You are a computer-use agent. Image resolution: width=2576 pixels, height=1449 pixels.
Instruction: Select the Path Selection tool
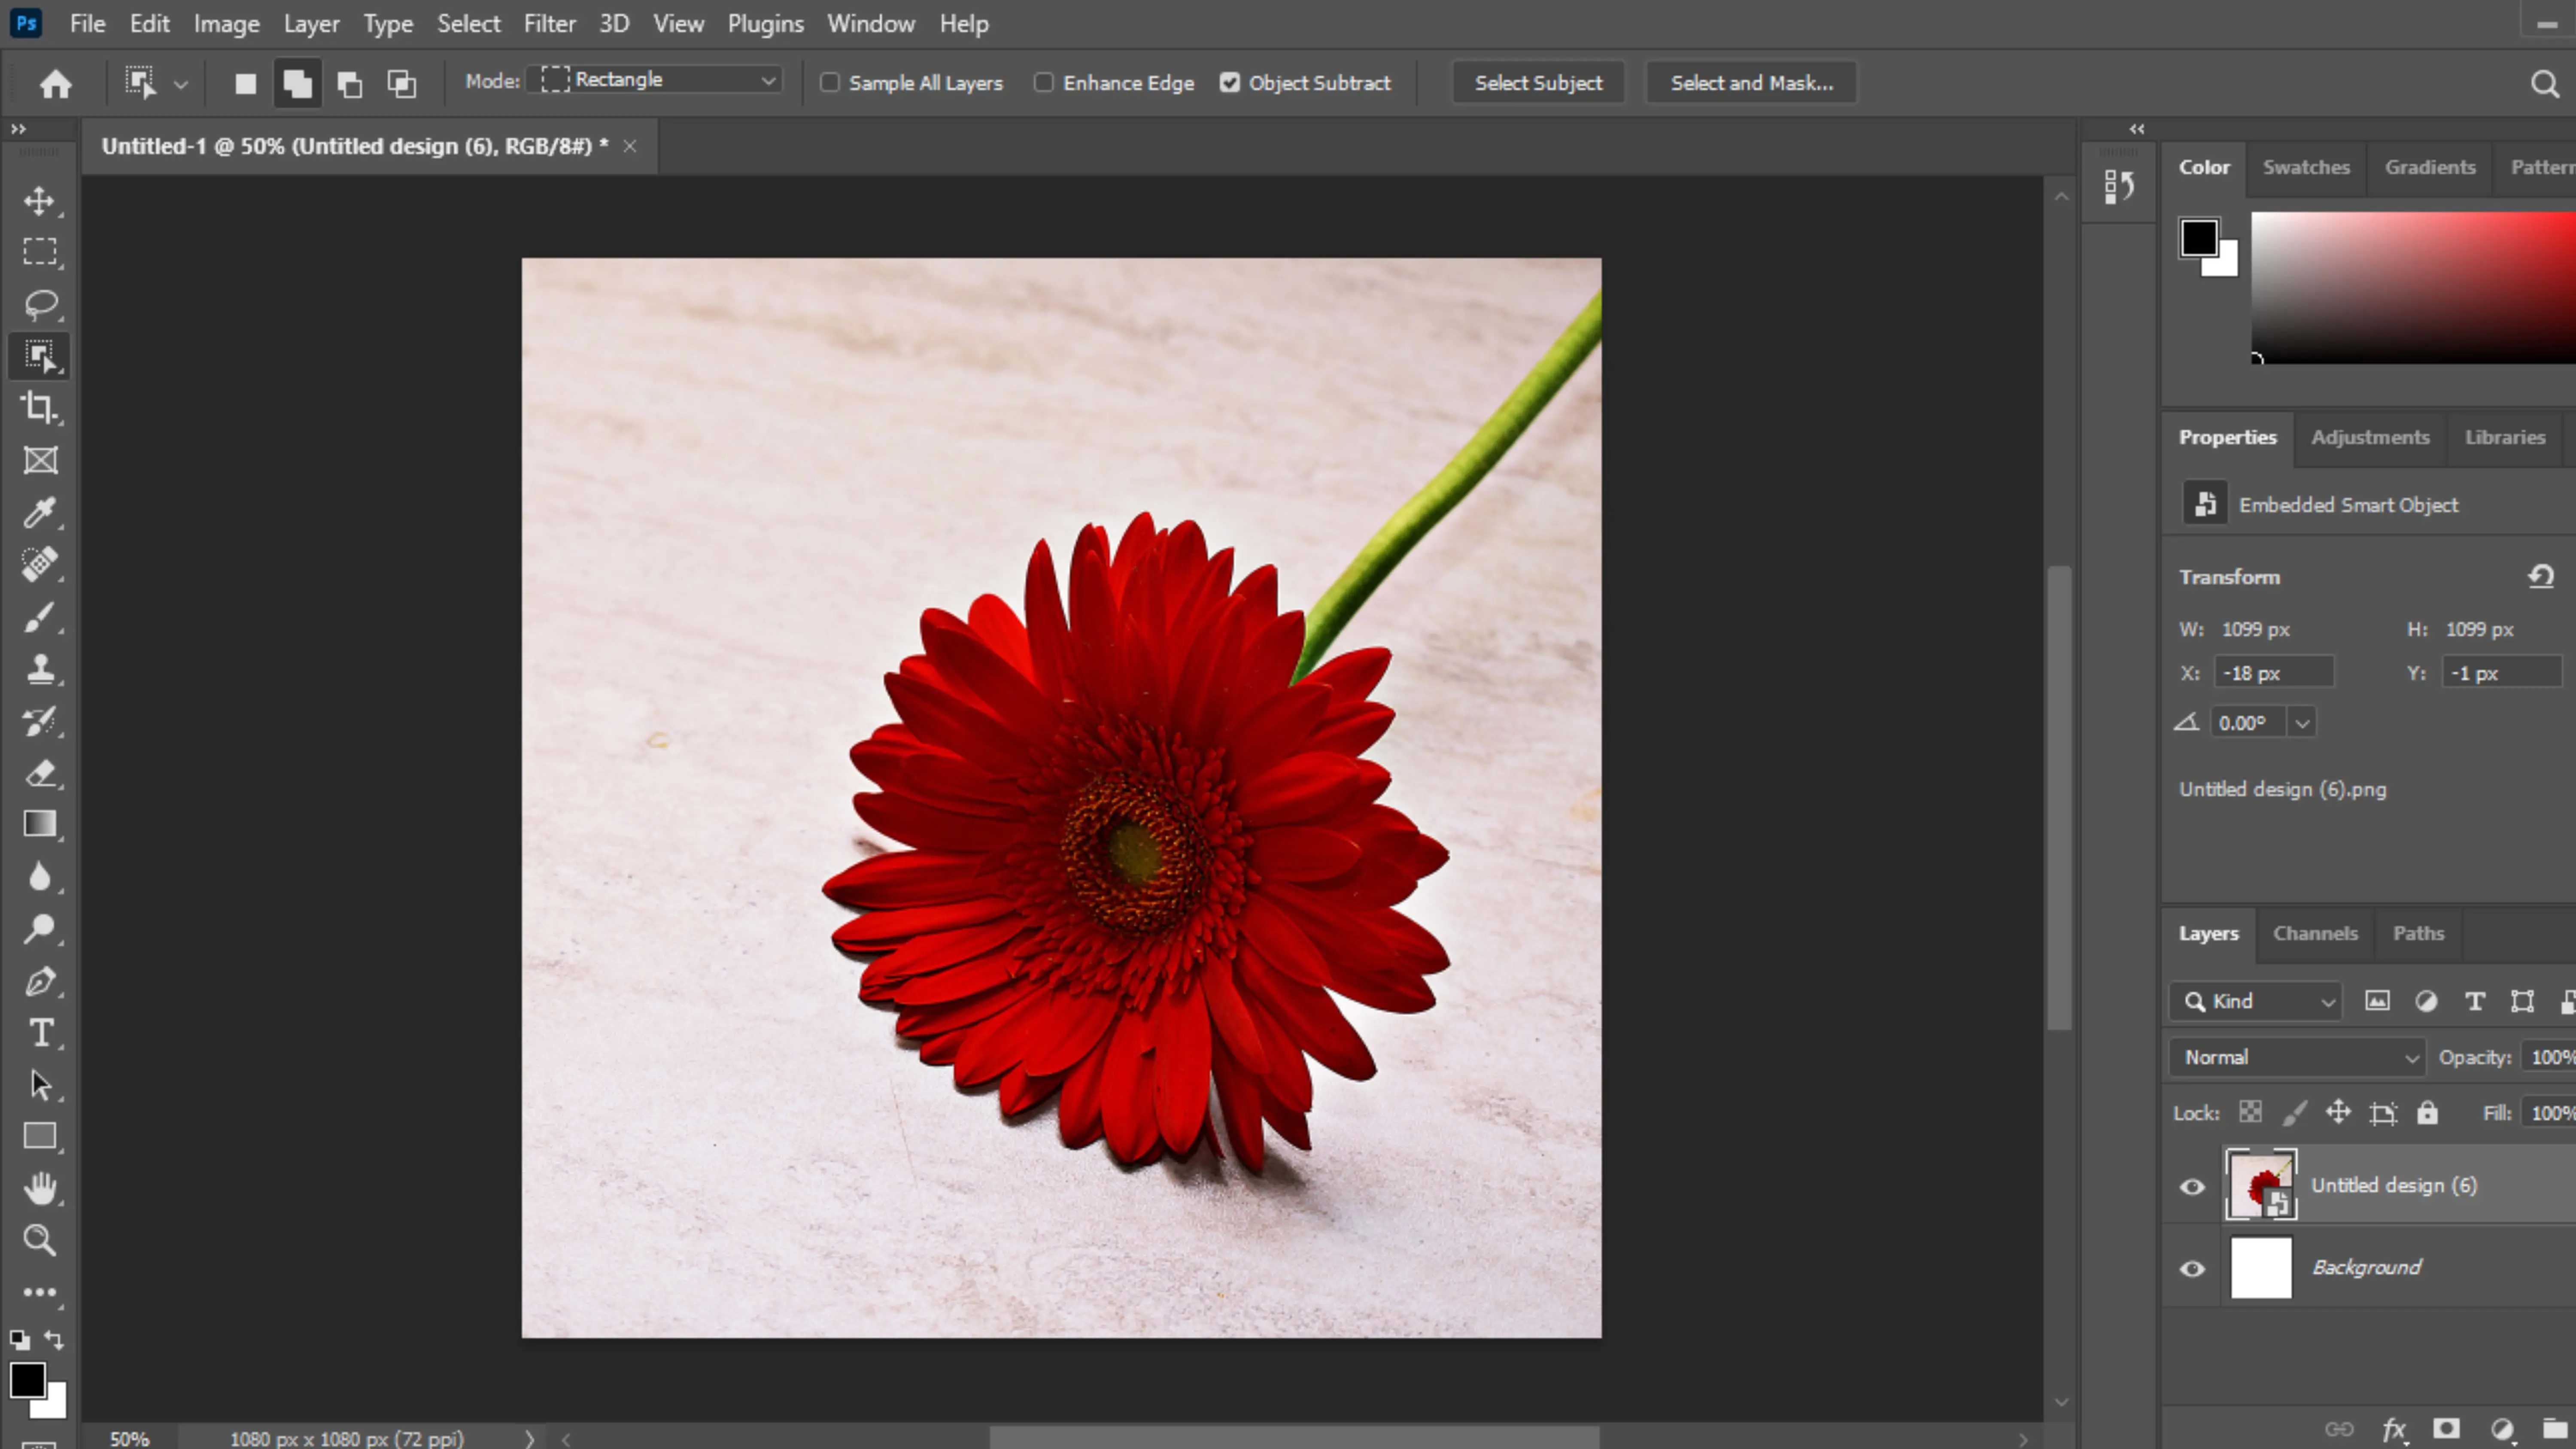40,1085
